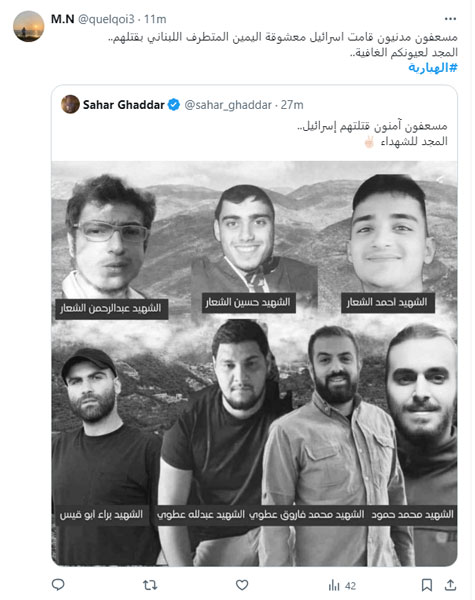Open M.N profile avatar picture
The image size is (475, 600).
coord(29,26)
